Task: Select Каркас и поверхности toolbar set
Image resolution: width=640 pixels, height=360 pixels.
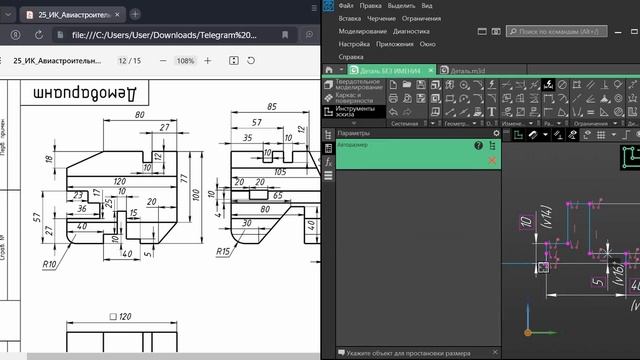Action: point(354,98)
